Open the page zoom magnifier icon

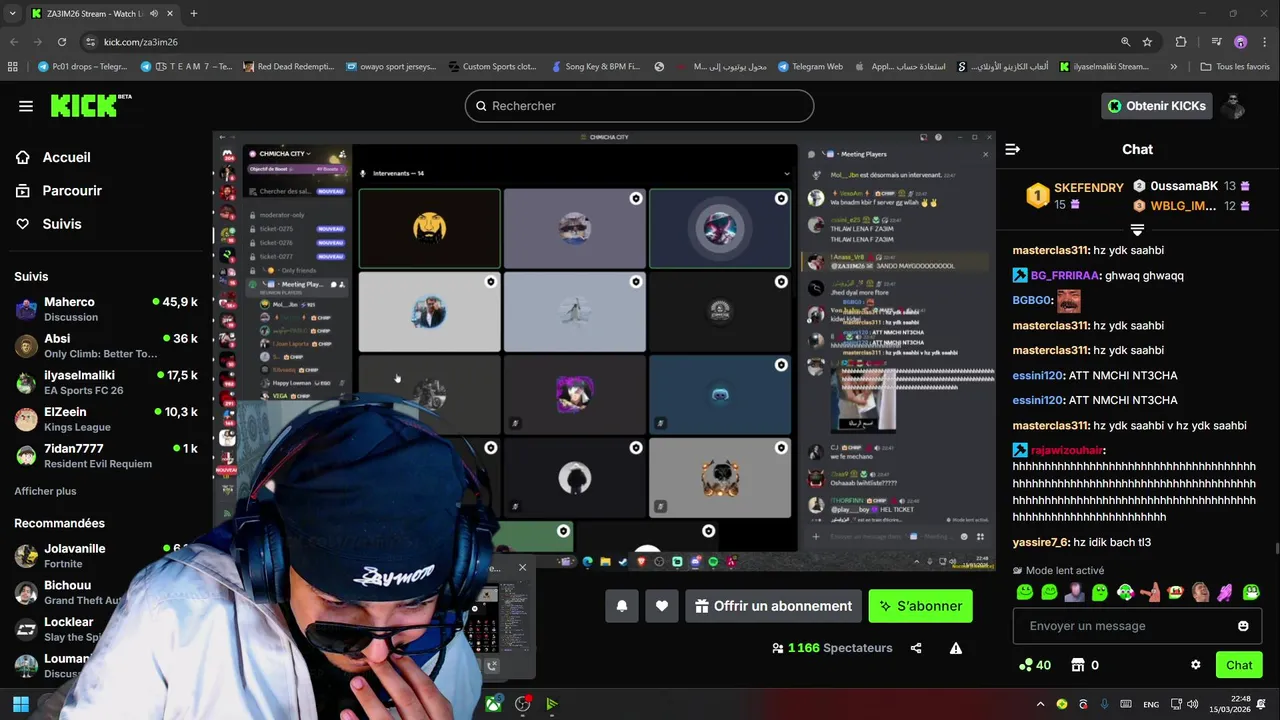[1125, 42]
